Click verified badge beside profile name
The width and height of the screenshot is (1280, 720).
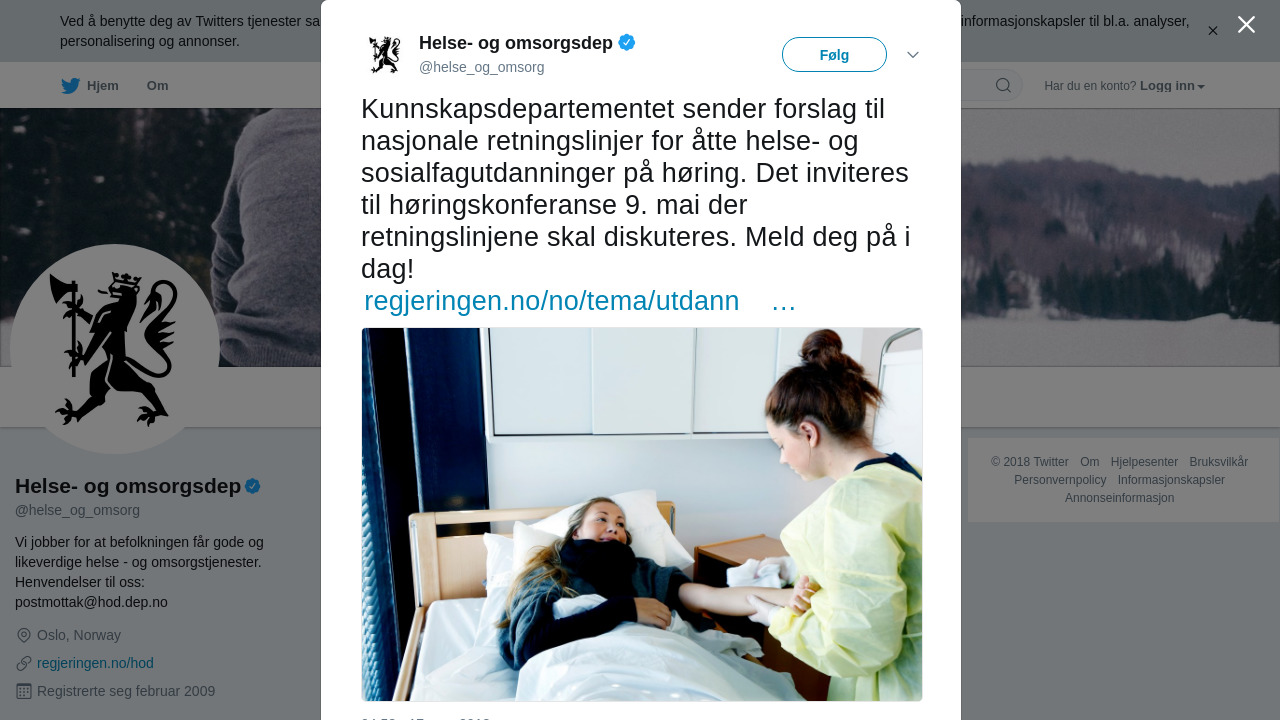pyautogui.click(x=253, y=486)
